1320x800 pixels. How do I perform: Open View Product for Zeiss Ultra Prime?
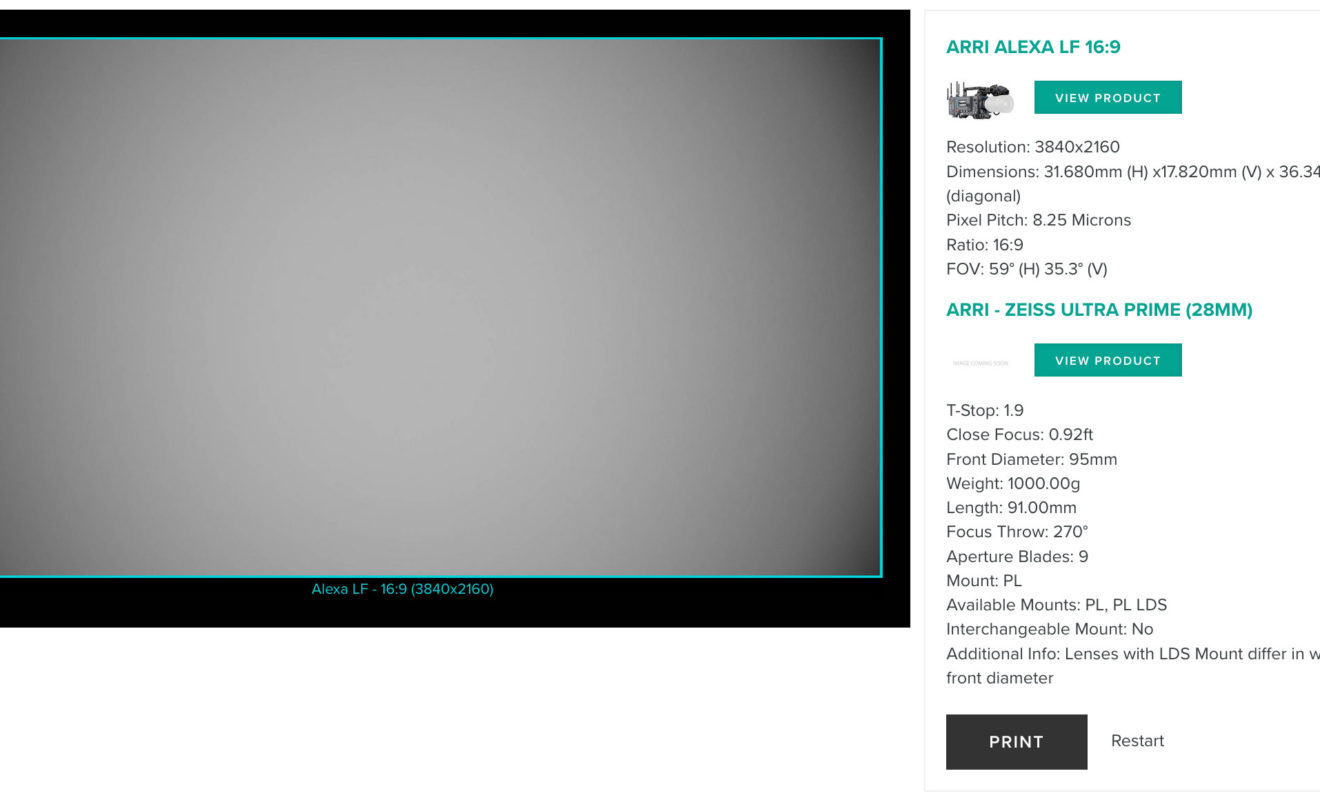coord(1108,360)
